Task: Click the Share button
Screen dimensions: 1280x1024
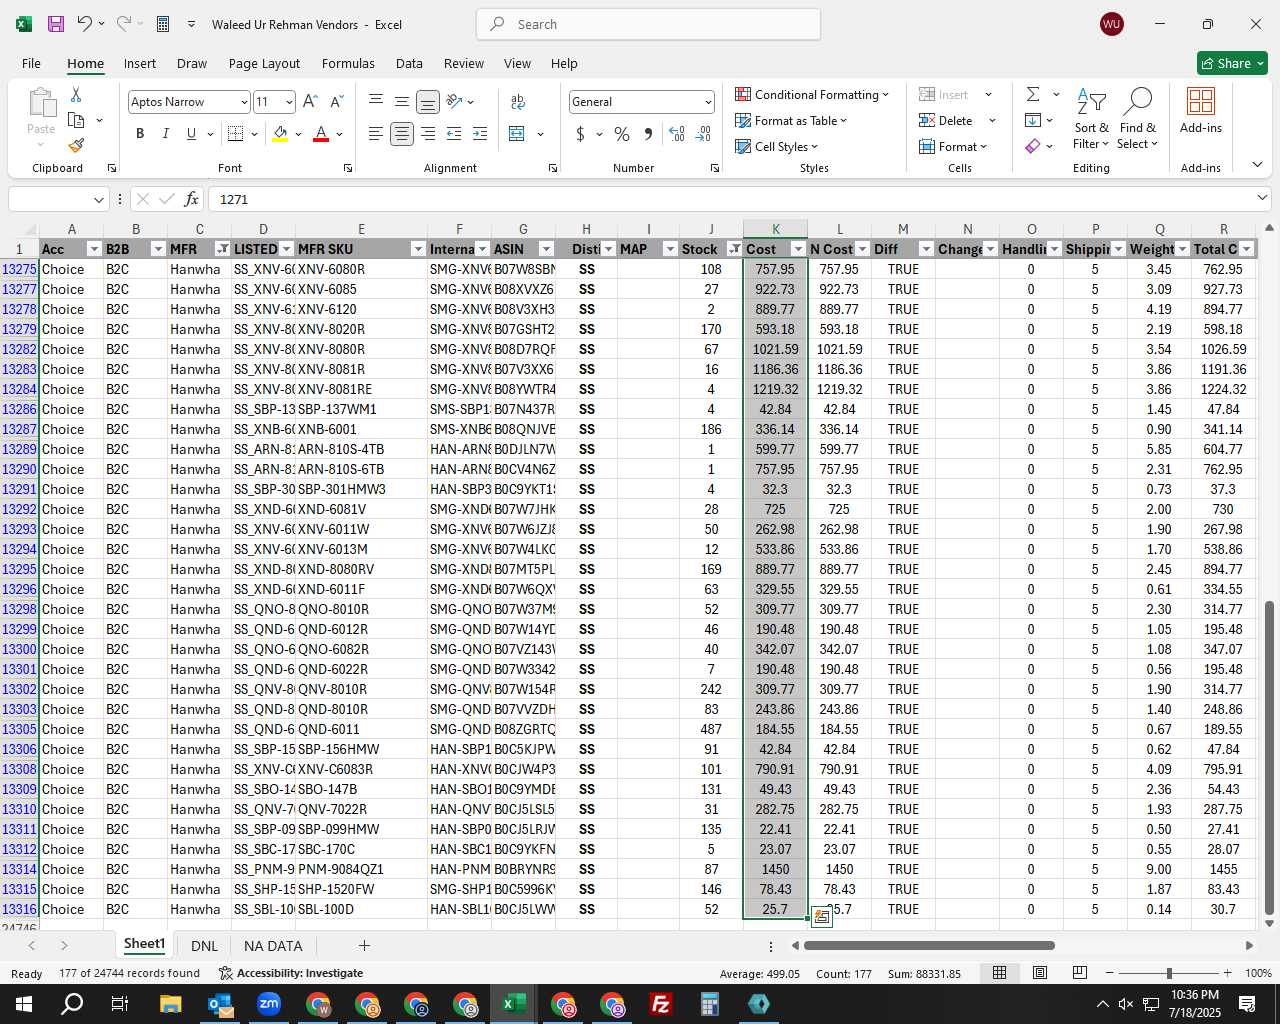Action: coord(1232,63)
